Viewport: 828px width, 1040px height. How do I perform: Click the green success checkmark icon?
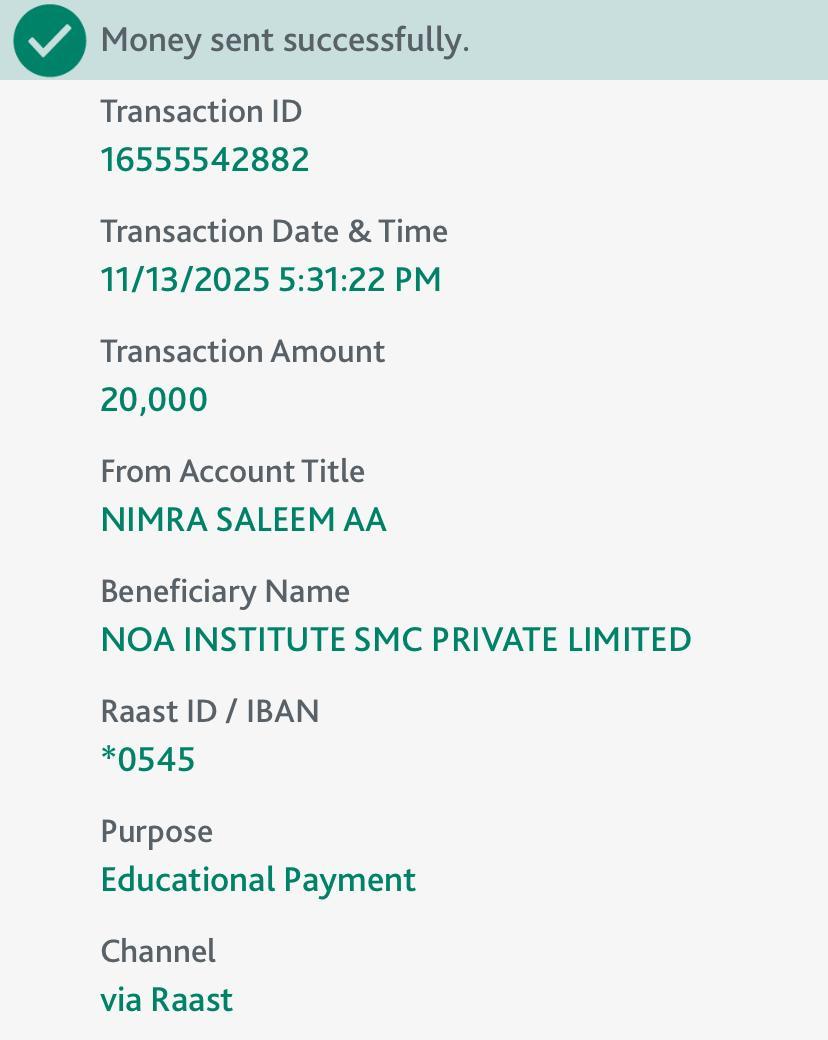[50, 41]
